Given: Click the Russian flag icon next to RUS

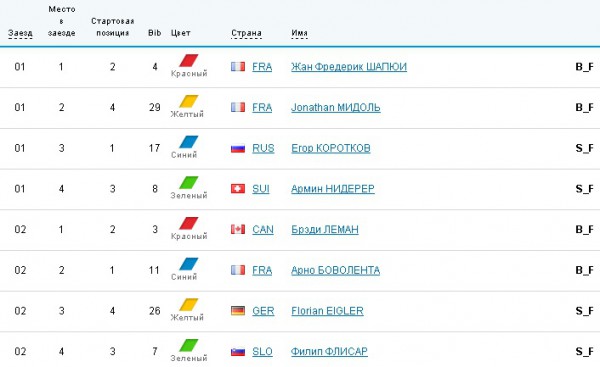Looking at the screenshot, I should tap(238, 148).
